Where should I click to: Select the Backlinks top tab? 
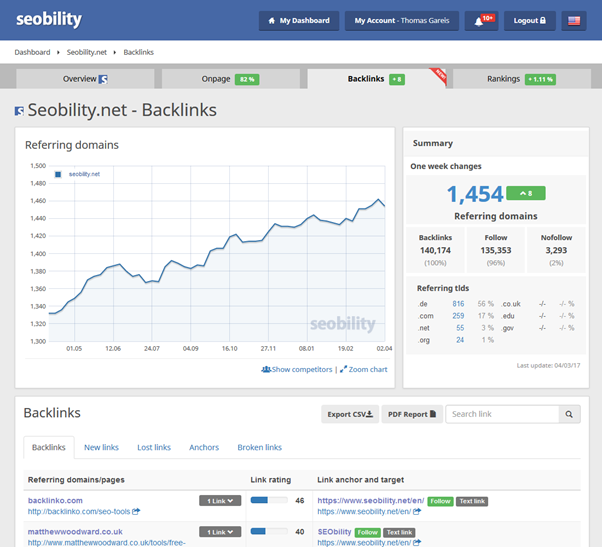click(x=376, y=79)
